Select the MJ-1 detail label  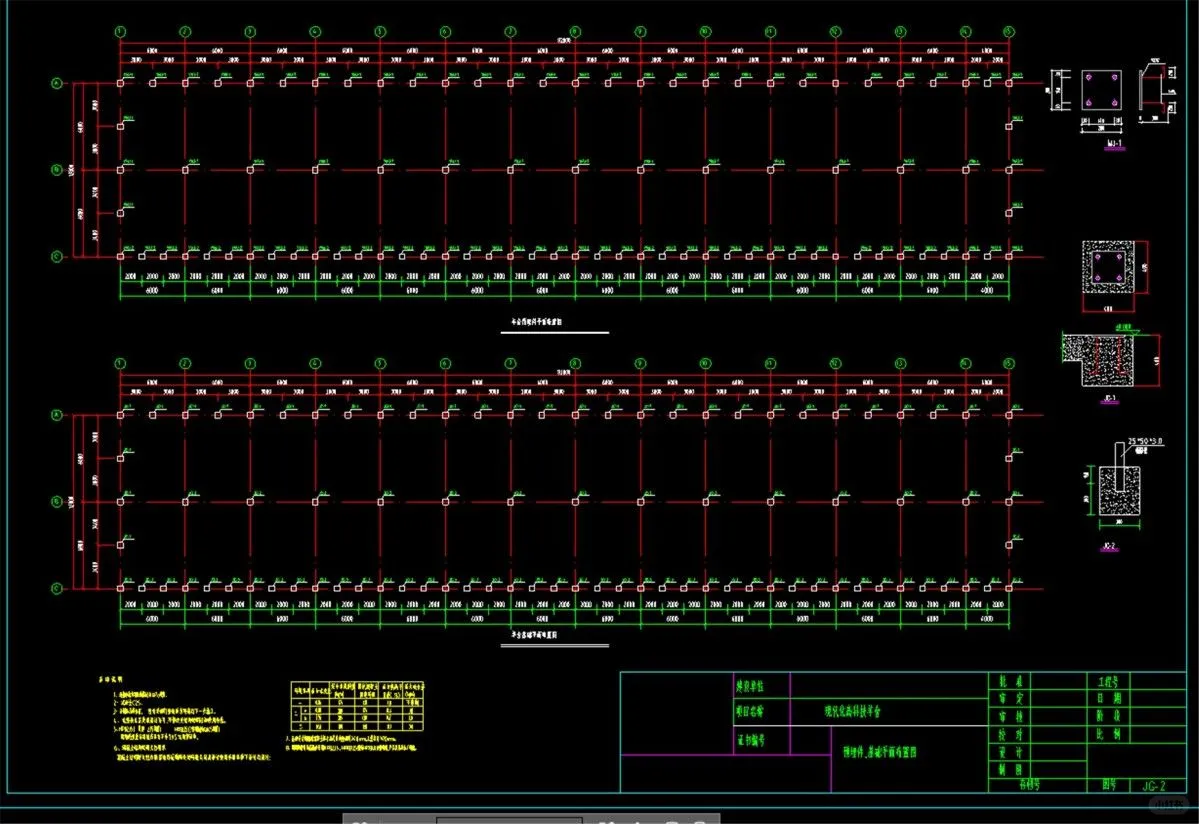coord(1114,144)
